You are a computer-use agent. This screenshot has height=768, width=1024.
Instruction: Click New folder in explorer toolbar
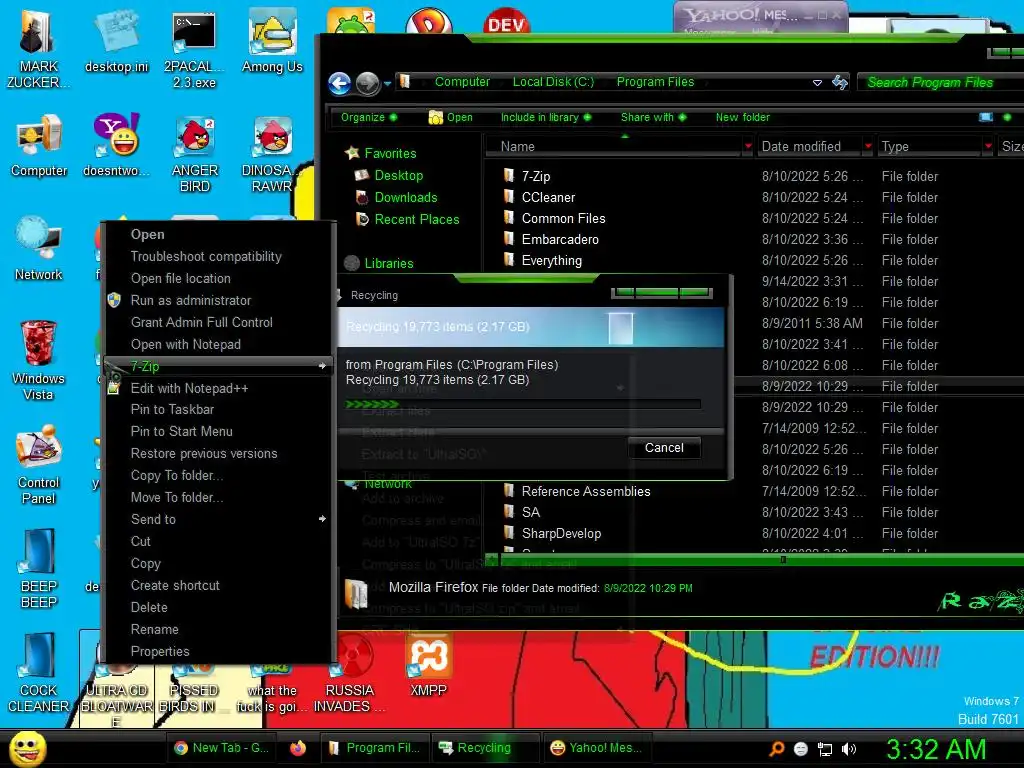pyautogui.click(x=743, y=118)
